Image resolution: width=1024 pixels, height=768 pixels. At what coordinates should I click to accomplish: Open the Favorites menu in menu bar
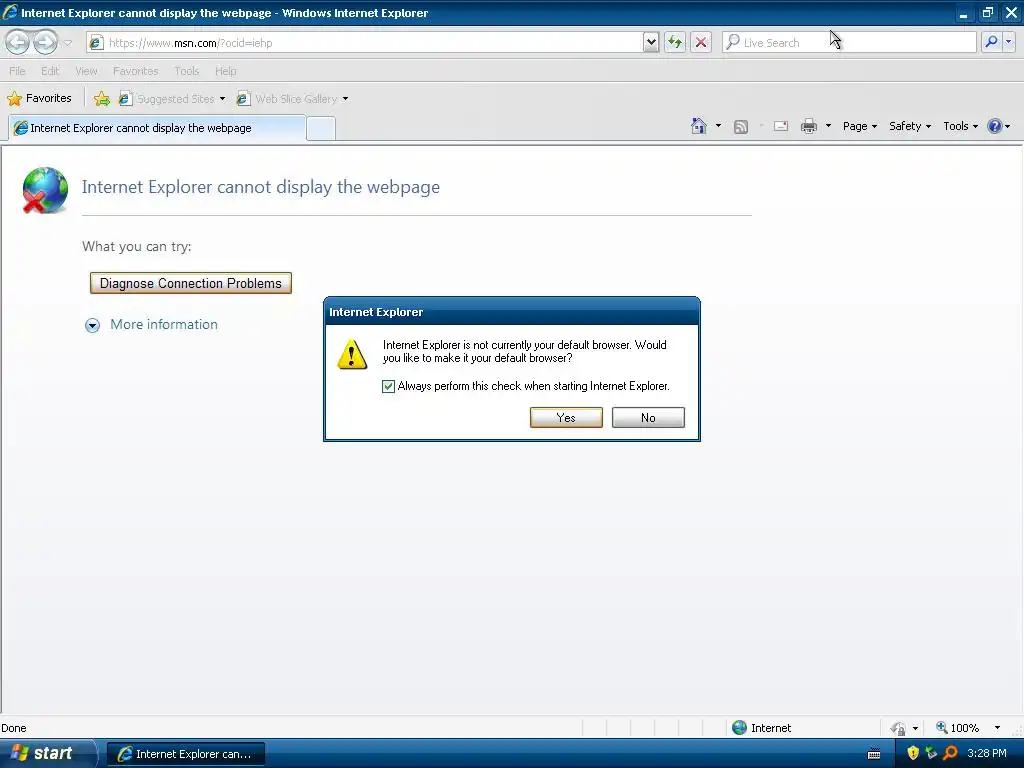(x=135, y=71)
